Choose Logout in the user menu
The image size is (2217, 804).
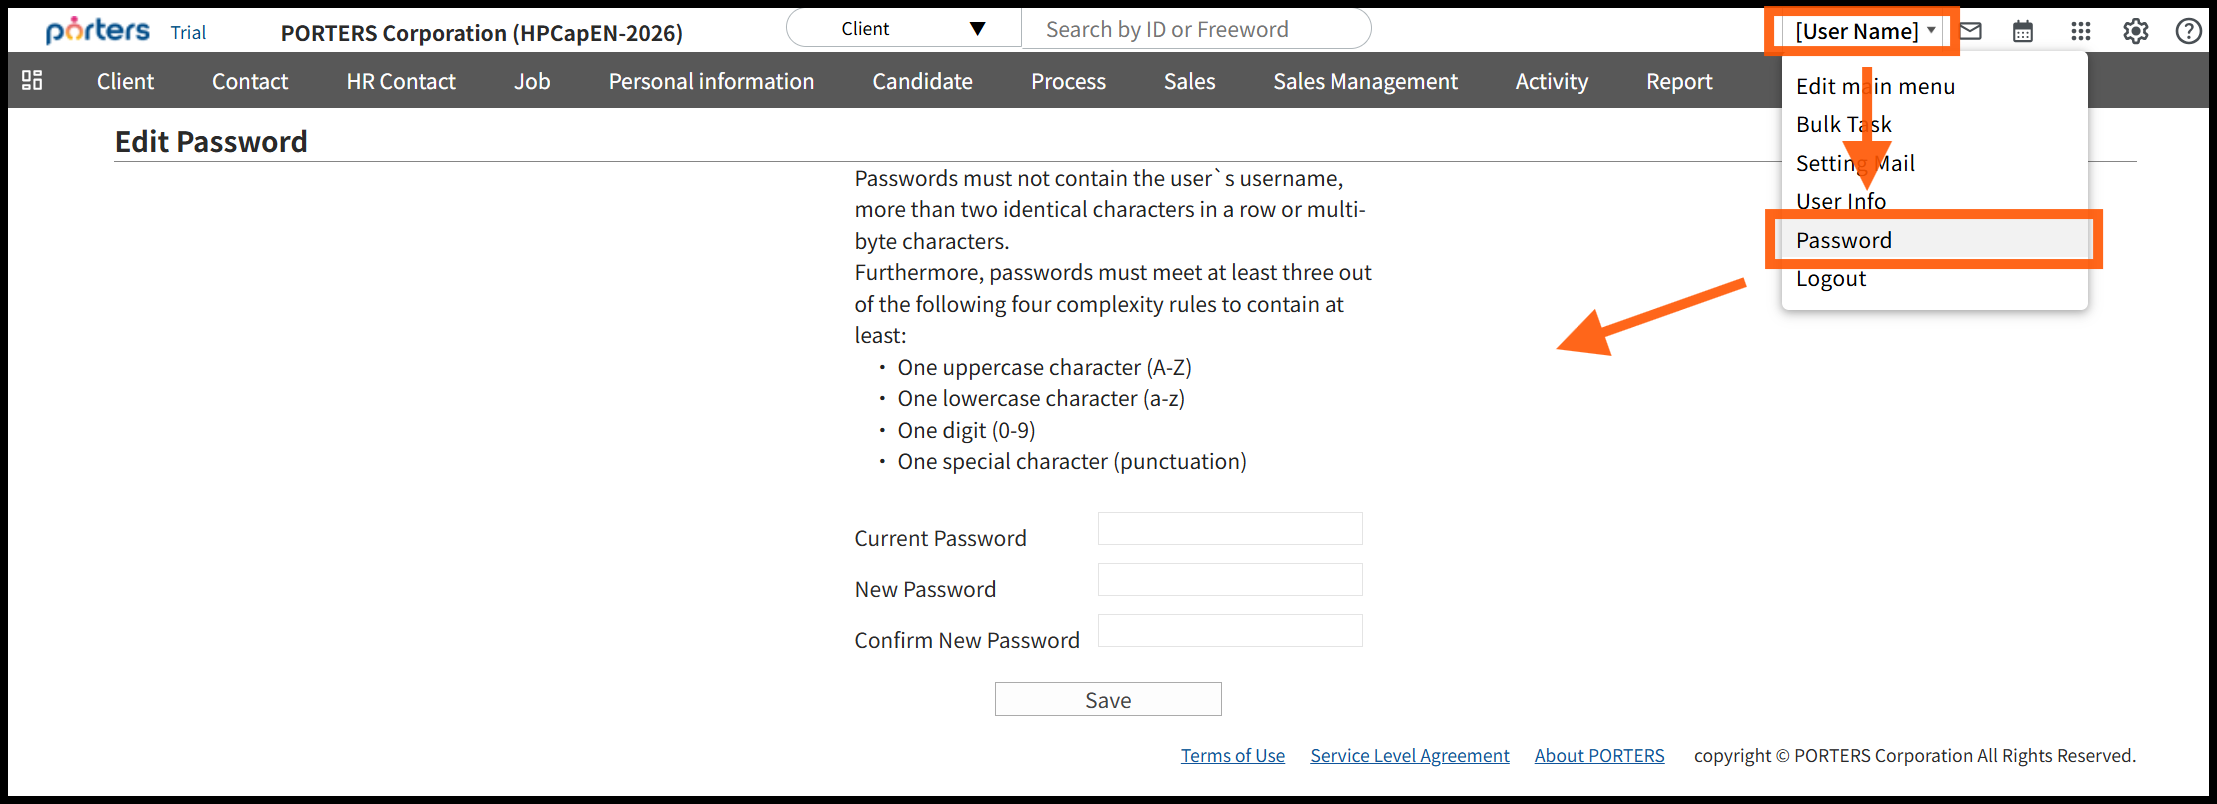click(1831, 279)
